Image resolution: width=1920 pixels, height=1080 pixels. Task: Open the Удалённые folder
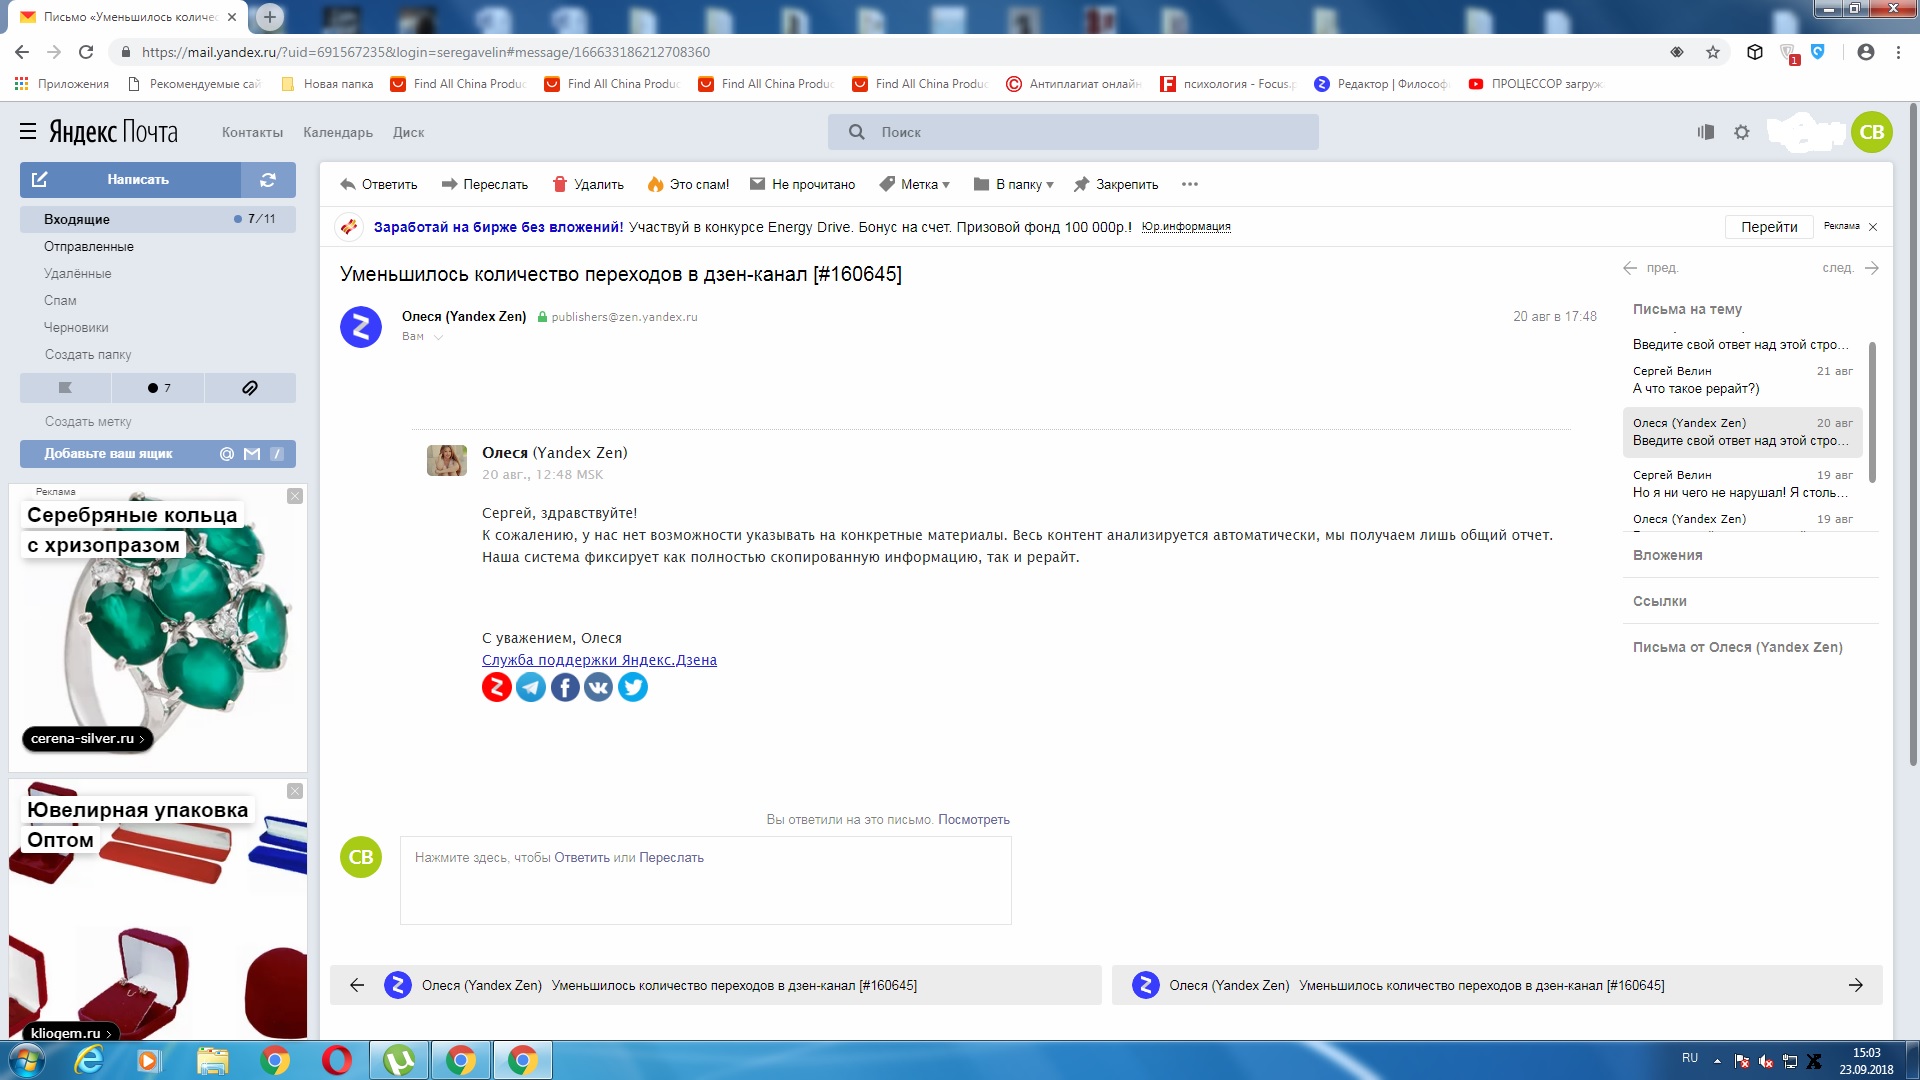click(x=77, y=273)
